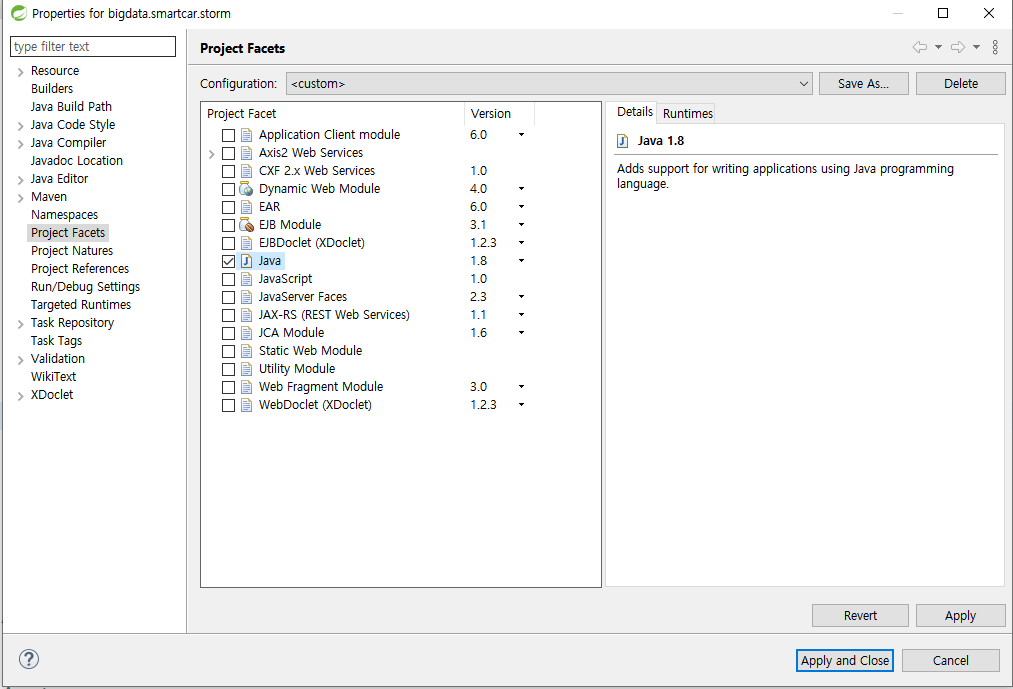Click the EAR facet document icon
The width and height of the screenshot is (1013, 689).
246,207
